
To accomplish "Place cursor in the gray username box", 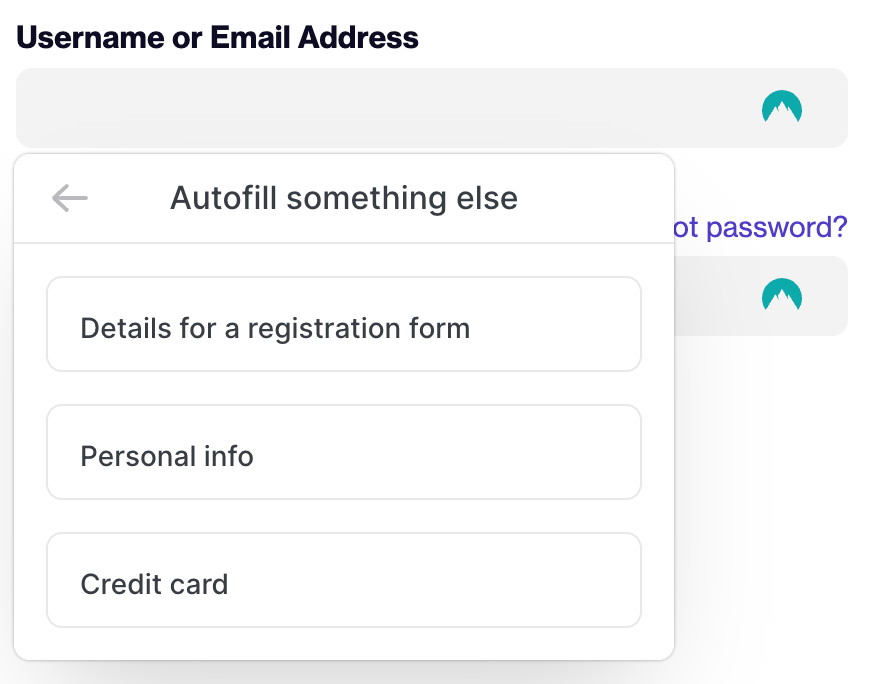I will 432,108.
